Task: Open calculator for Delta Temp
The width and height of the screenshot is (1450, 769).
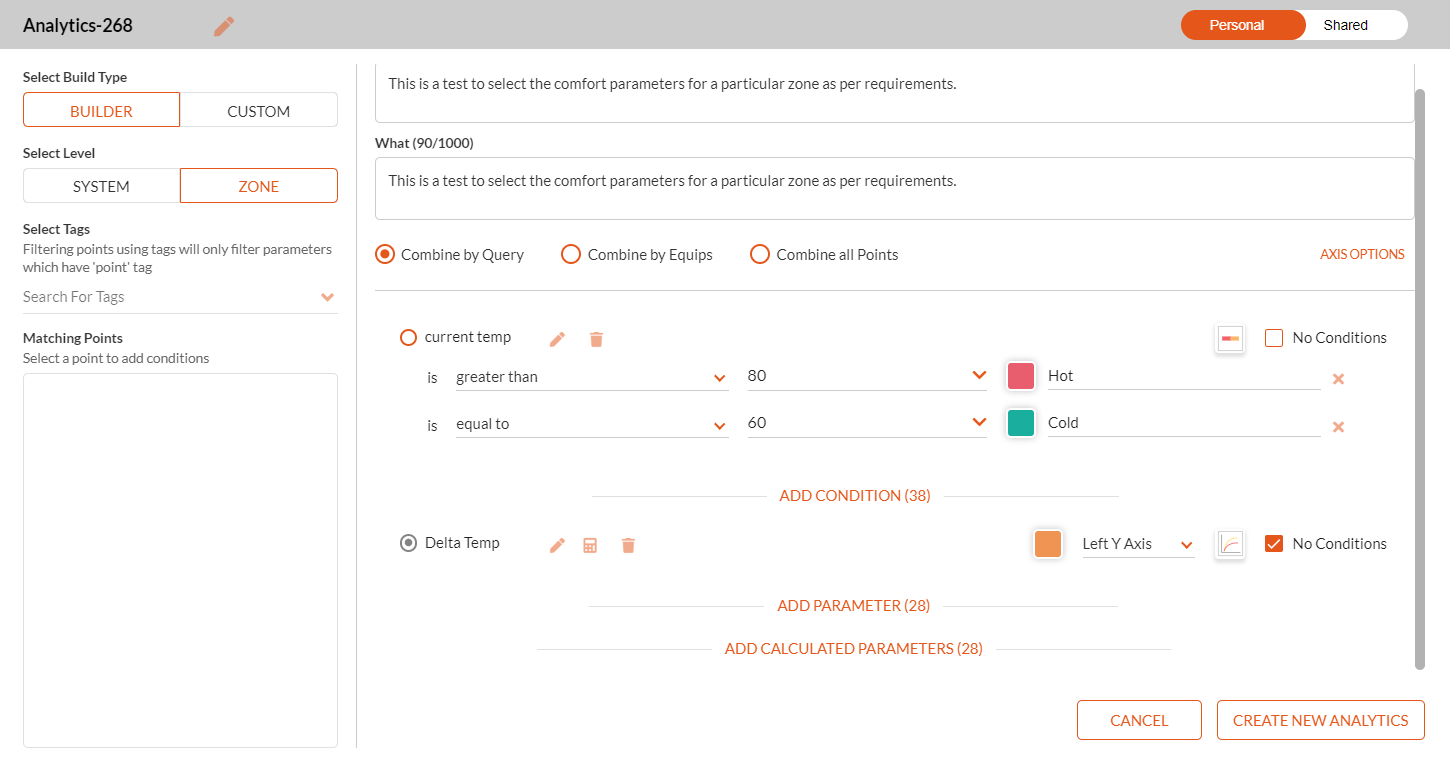Action: [590, 545]
